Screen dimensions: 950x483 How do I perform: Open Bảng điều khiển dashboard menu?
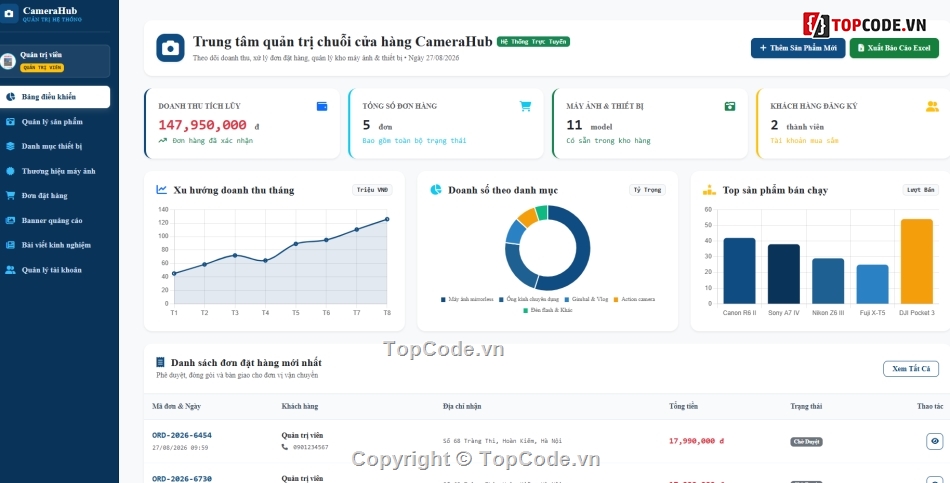coord(55,97)
